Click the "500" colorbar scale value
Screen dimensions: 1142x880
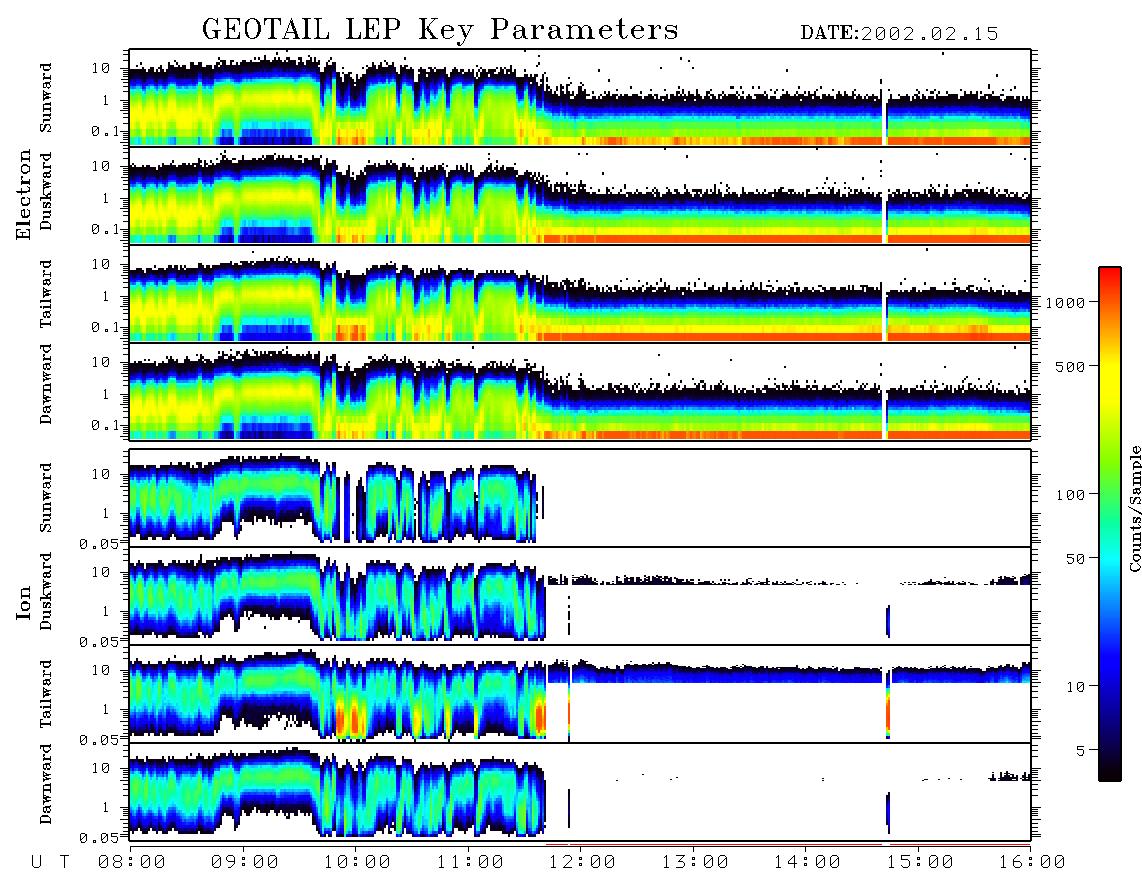tap(1070, 366)
